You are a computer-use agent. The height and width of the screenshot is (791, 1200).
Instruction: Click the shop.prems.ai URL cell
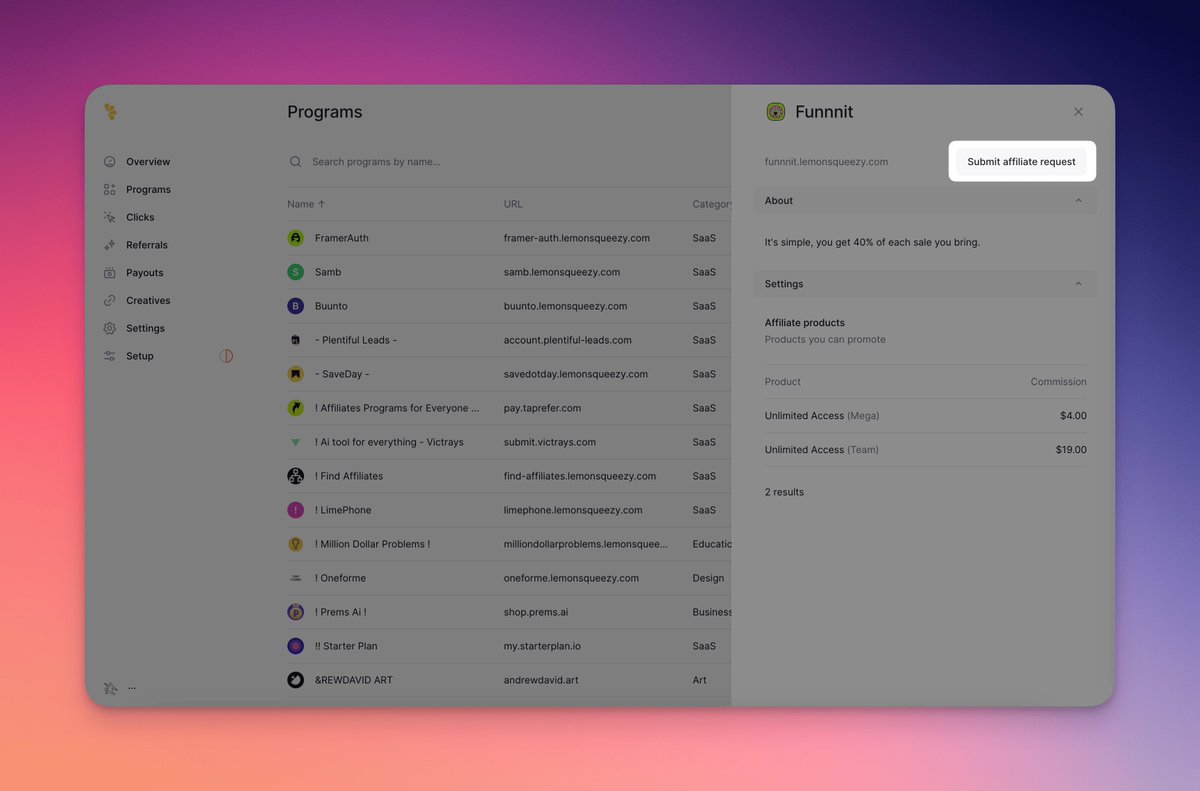tap(536, 612)
